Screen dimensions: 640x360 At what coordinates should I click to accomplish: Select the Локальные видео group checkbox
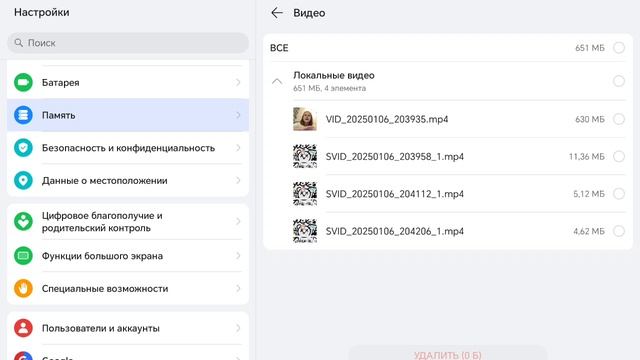(619, 81)
